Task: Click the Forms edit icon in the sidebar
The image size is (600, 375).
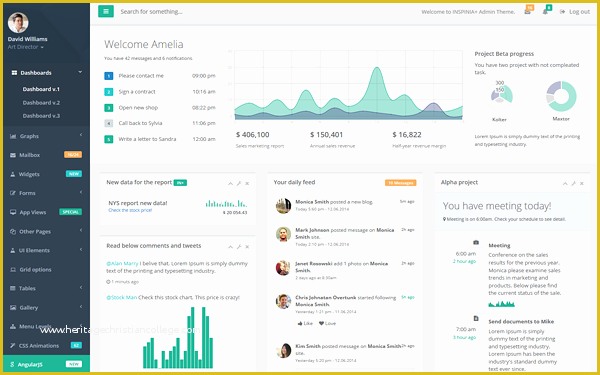Action: click(13, 193)
